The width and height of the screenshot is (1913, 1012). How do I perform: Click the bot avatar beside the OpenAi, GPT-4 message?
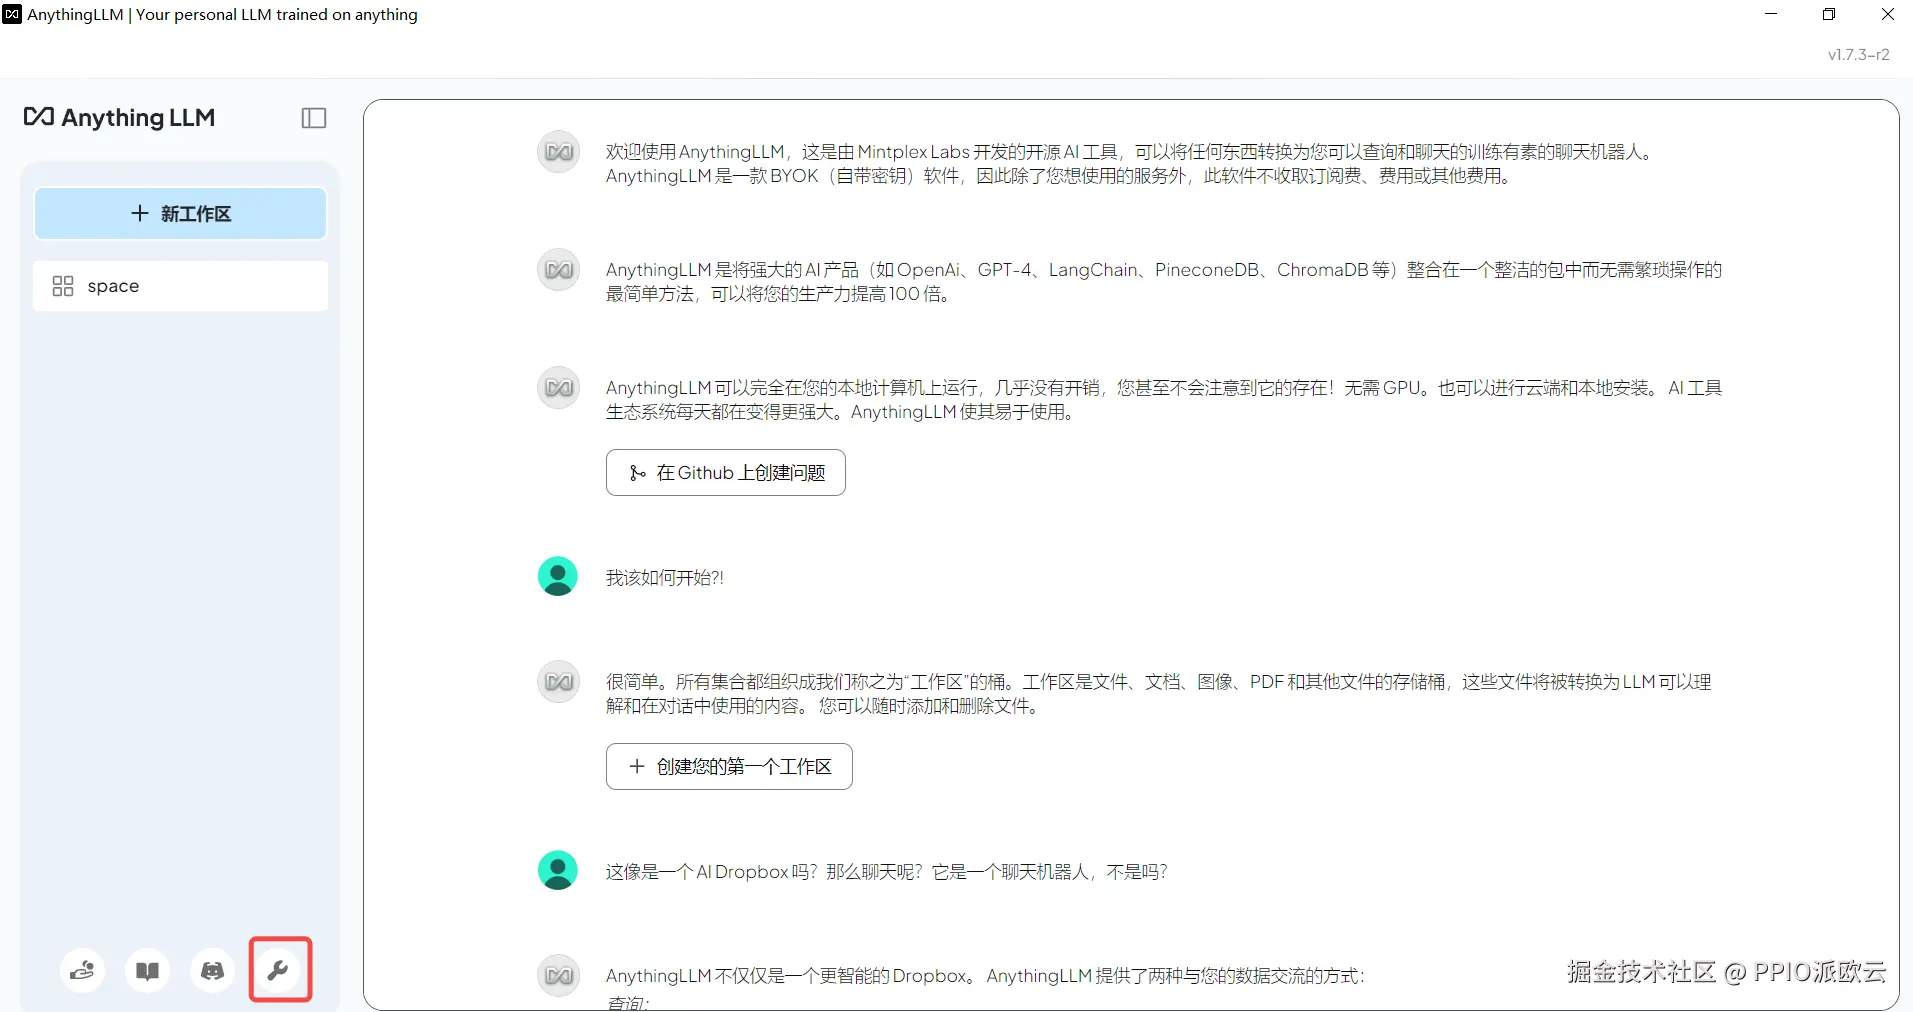559,270
